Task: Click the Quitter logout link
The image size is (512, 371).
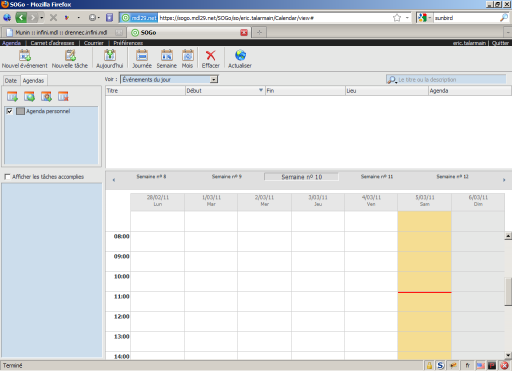Action: [x=500, y=43]
